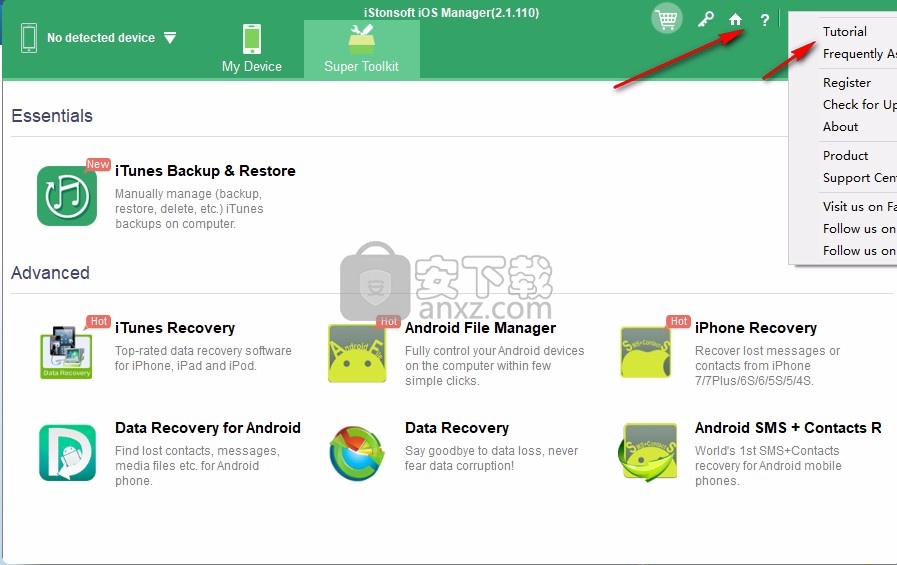Viewport: 897px width, 565px height.
Task: Open the question mark help menu
Action: (765, 21)
